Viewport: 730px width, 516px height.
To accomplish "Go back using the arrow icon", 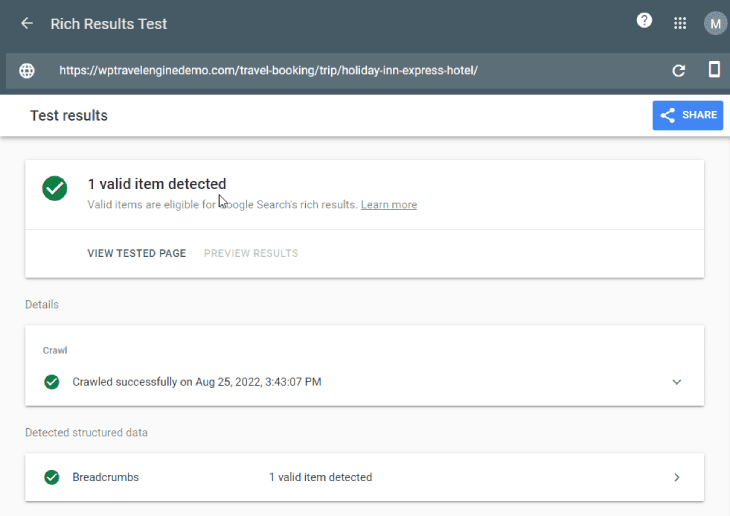I will [x=27, y=23].
